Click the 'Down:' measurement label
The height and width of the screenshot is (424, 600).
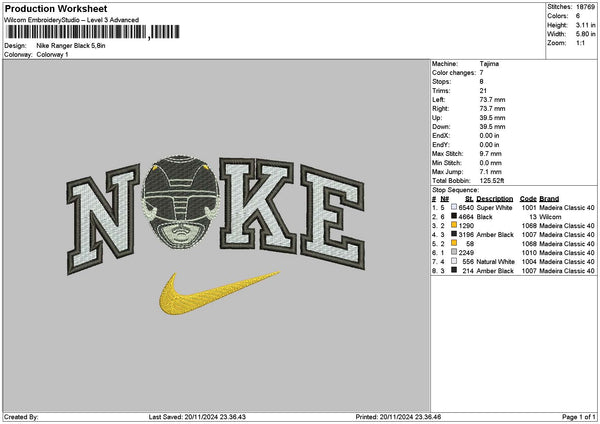point(441,127)
